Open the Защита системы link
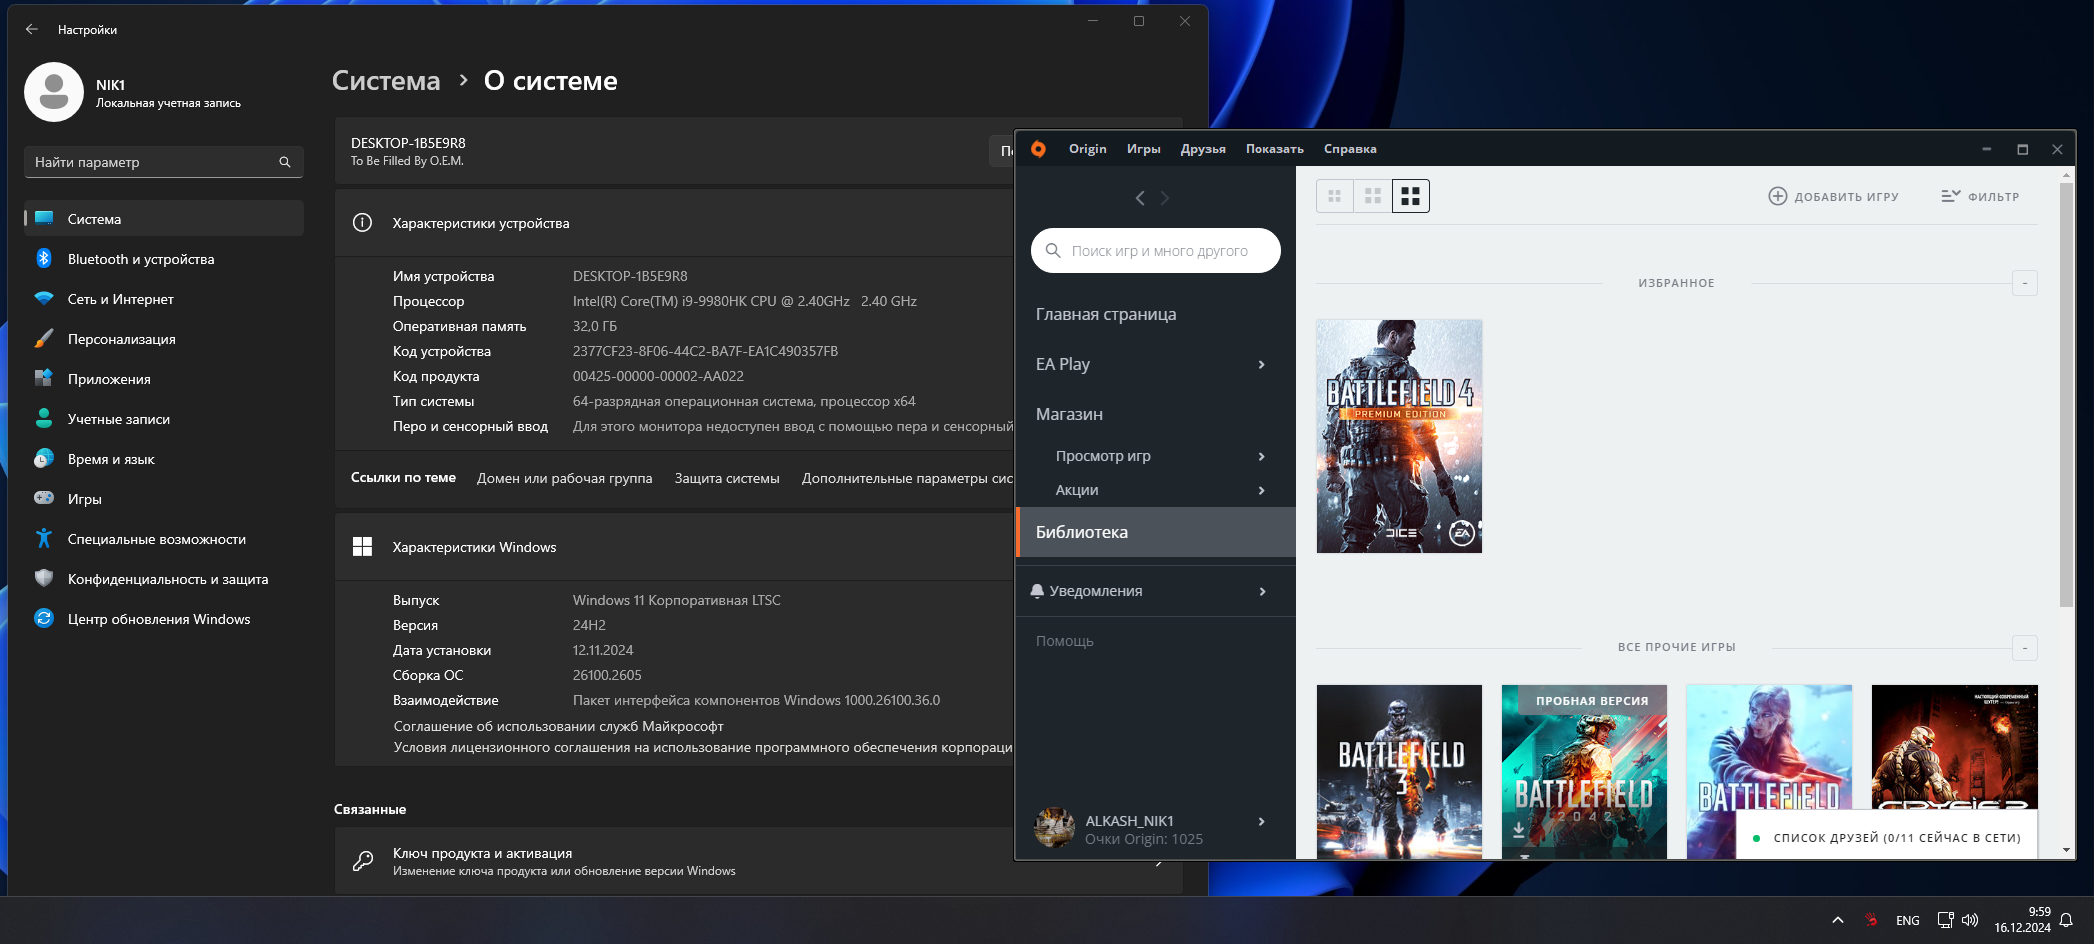Image resolution: width=2094 pixels, height=944 pixels. [x=727, y=478]
